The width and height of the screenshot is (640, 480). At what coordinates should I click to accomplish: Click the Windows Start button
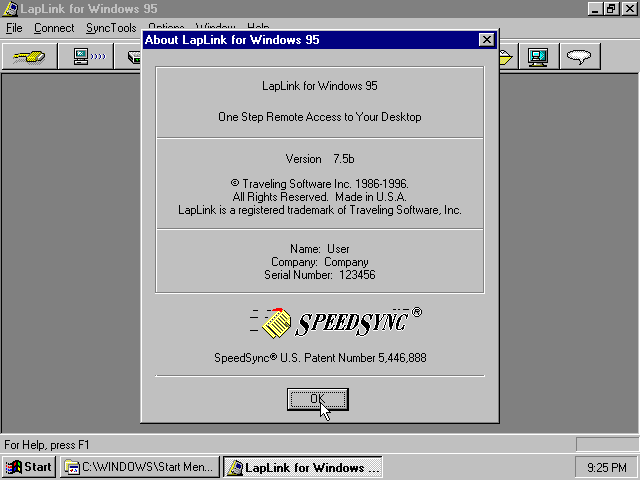coord(29,467)
